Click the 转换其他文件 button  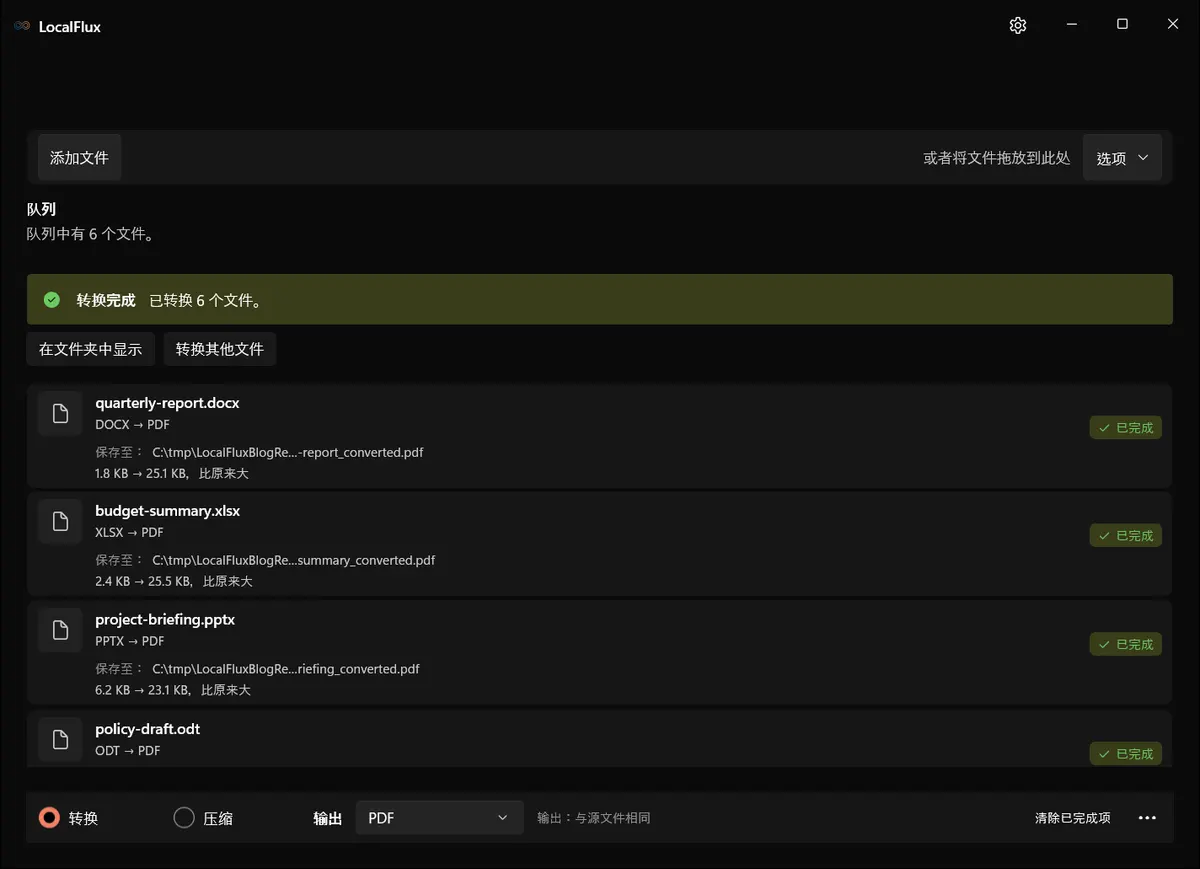[220, 349]
